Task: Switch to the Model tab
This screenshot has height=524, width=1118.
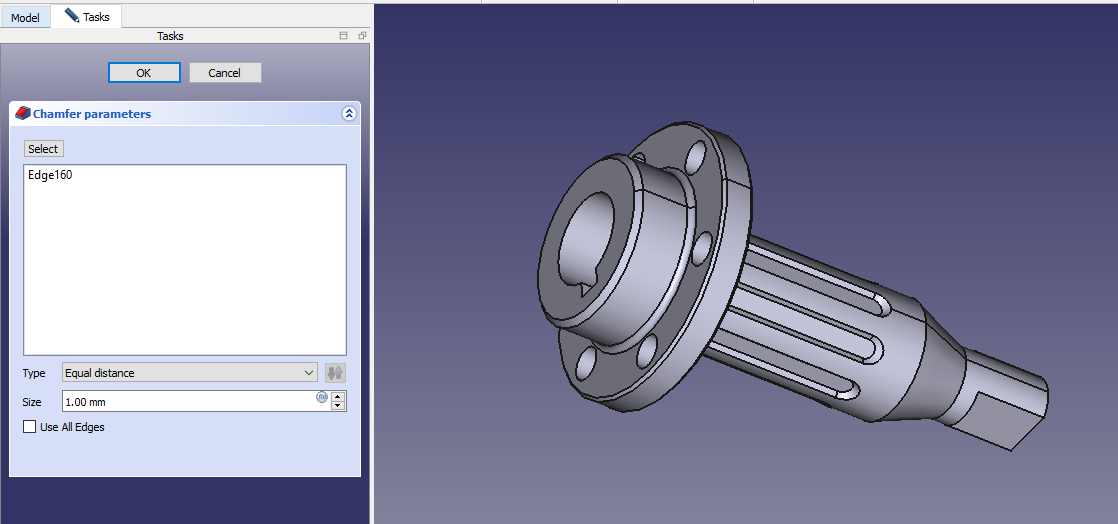Action: click(25, 17)
